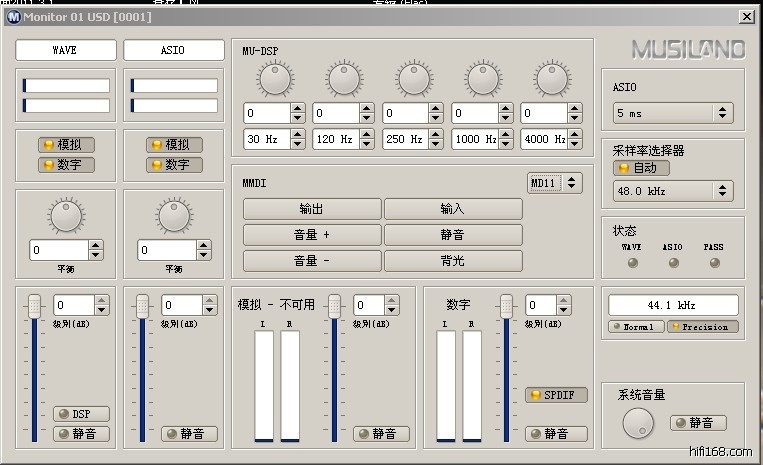Viewport: 763px width, 465px height.
Task: Select the Precision mode option
Action: pyautogui.click(x=703, y=327)
